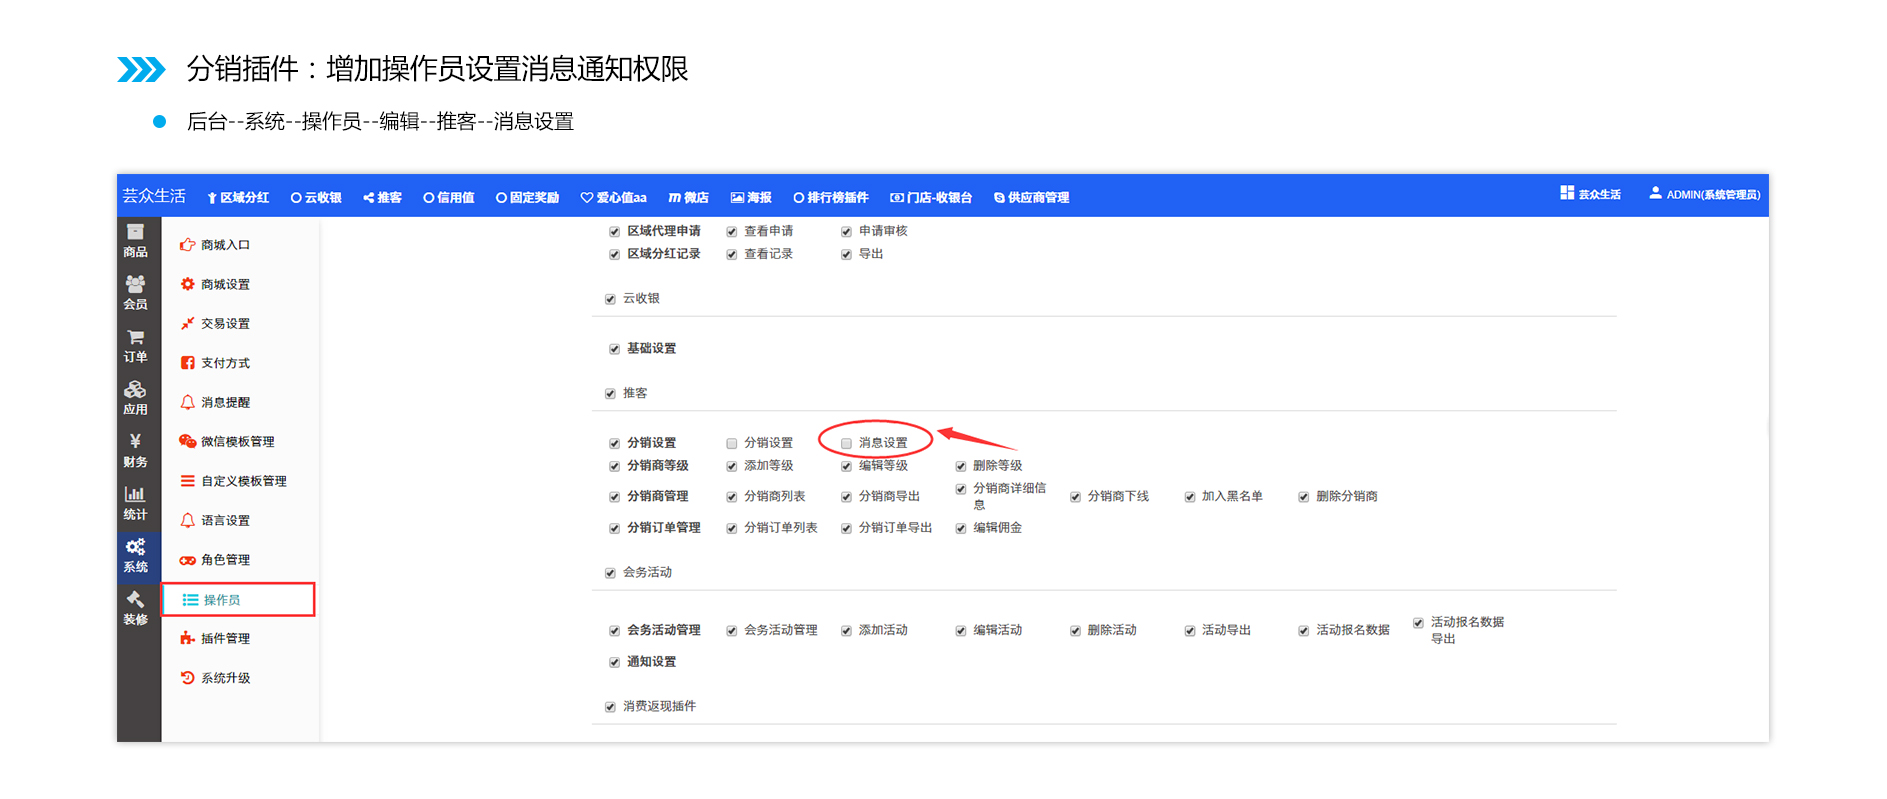This screenshot has width=1887, height=799.
Task: Toggle the 通知设置 checkbox
Action: tap(614, 662)
